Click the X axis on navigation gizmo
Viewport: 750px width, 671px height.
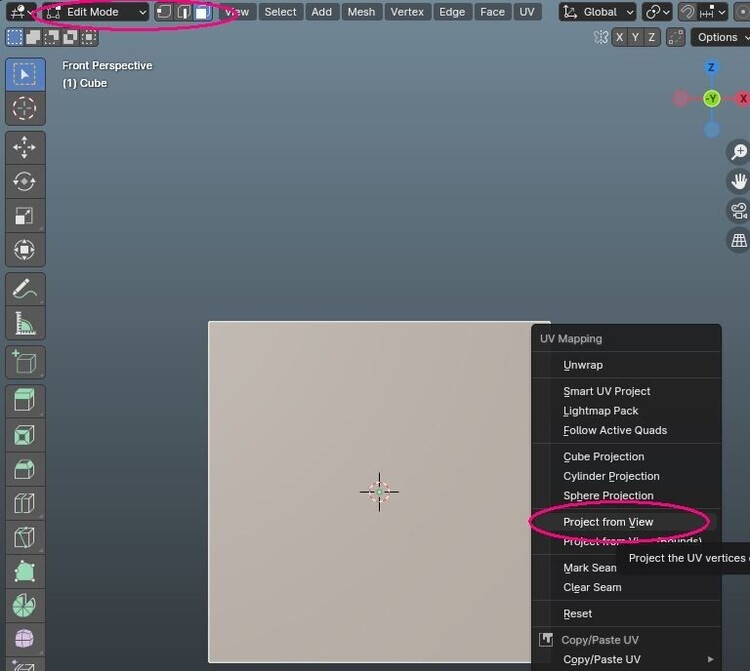pyautogui.click(x=743, y=99)
